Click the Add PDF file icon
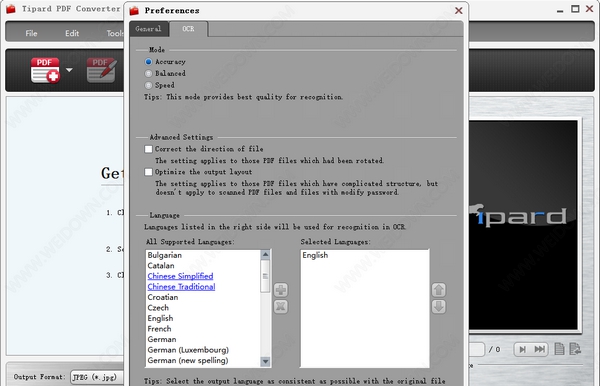 tap(45, 70)
